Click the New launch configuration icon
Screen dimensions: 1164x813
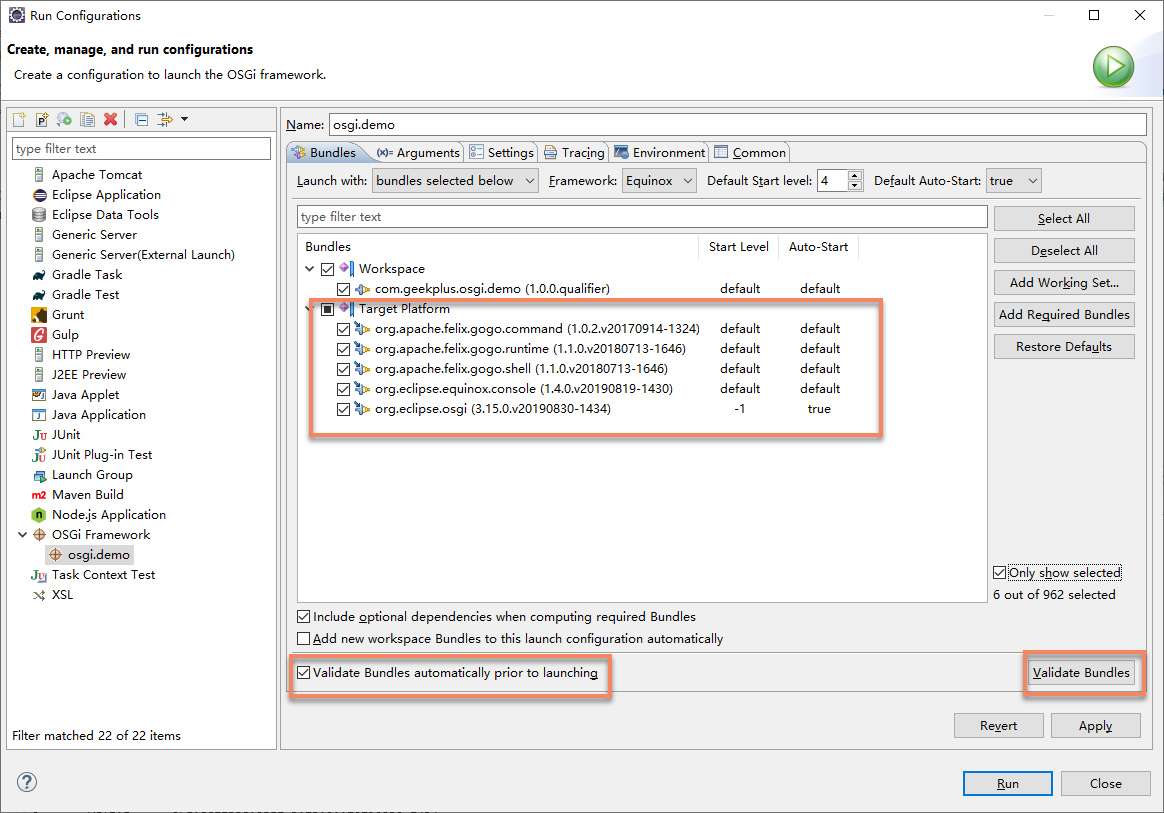click(x=19, y=119)
